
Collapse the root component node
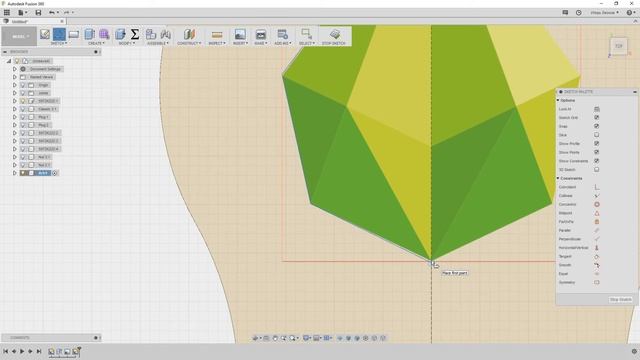(9, 61)
